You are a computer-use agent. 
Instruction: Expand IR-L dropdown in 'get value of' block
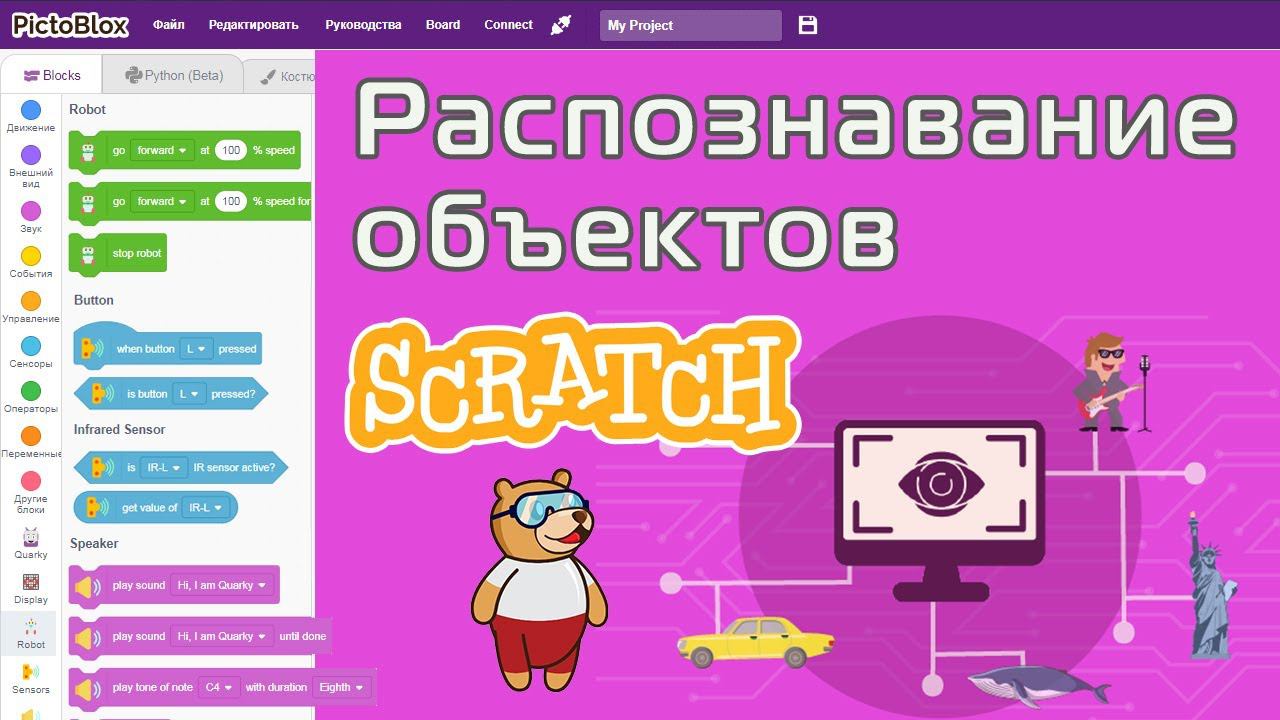(206, 507)
